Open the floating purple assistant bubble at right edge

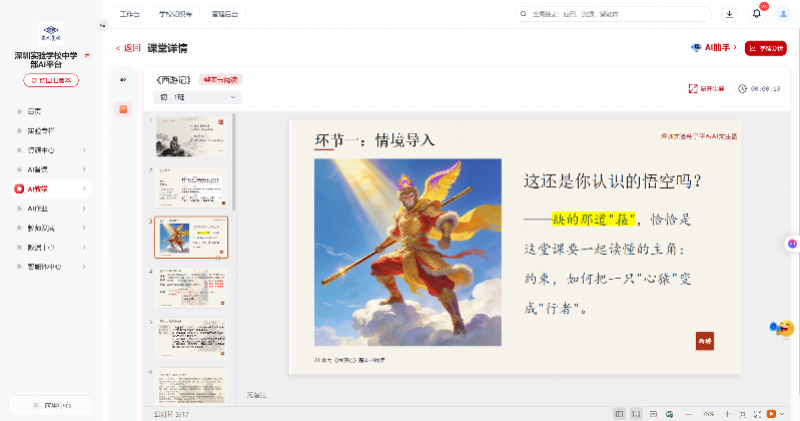coord(792,244)
